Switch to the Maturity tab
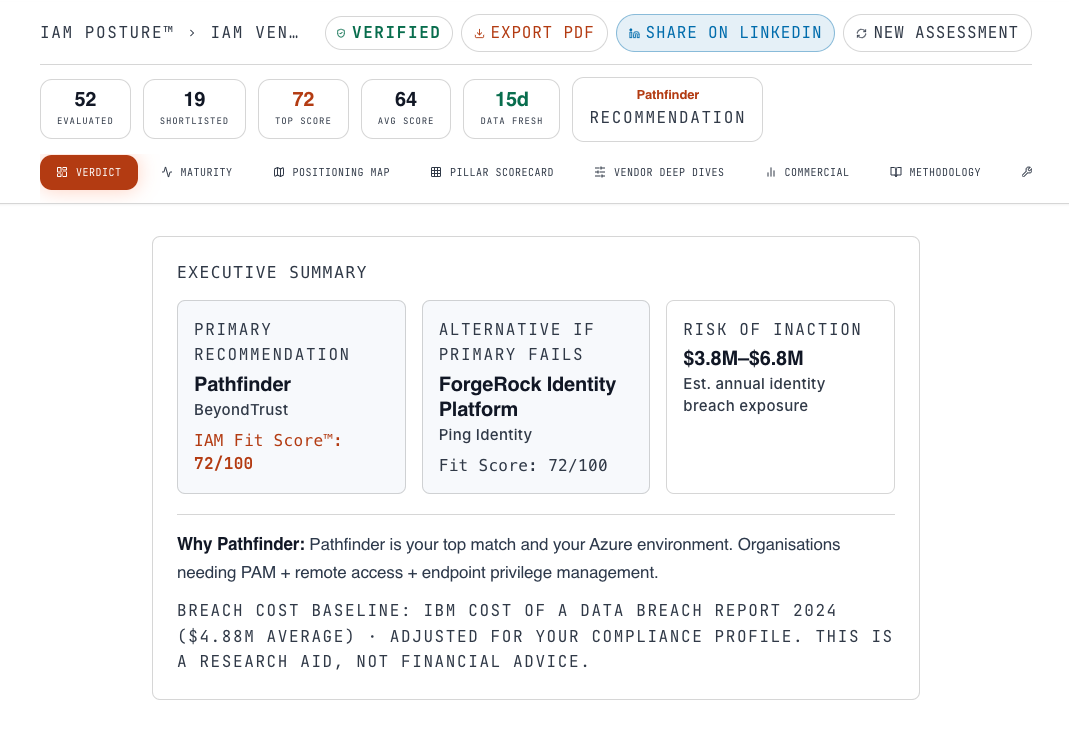 click(197, 172)
